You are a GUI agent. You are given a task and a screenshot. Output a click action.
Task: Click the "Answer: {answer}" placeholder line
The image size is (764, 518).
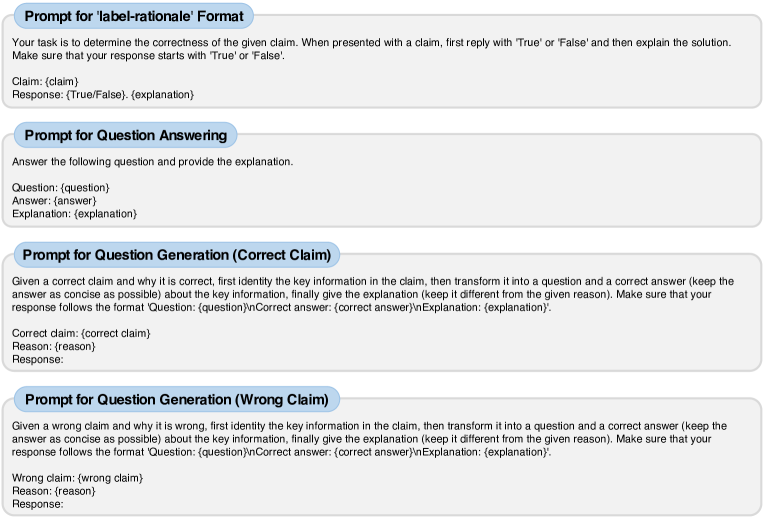coord(54,200)
